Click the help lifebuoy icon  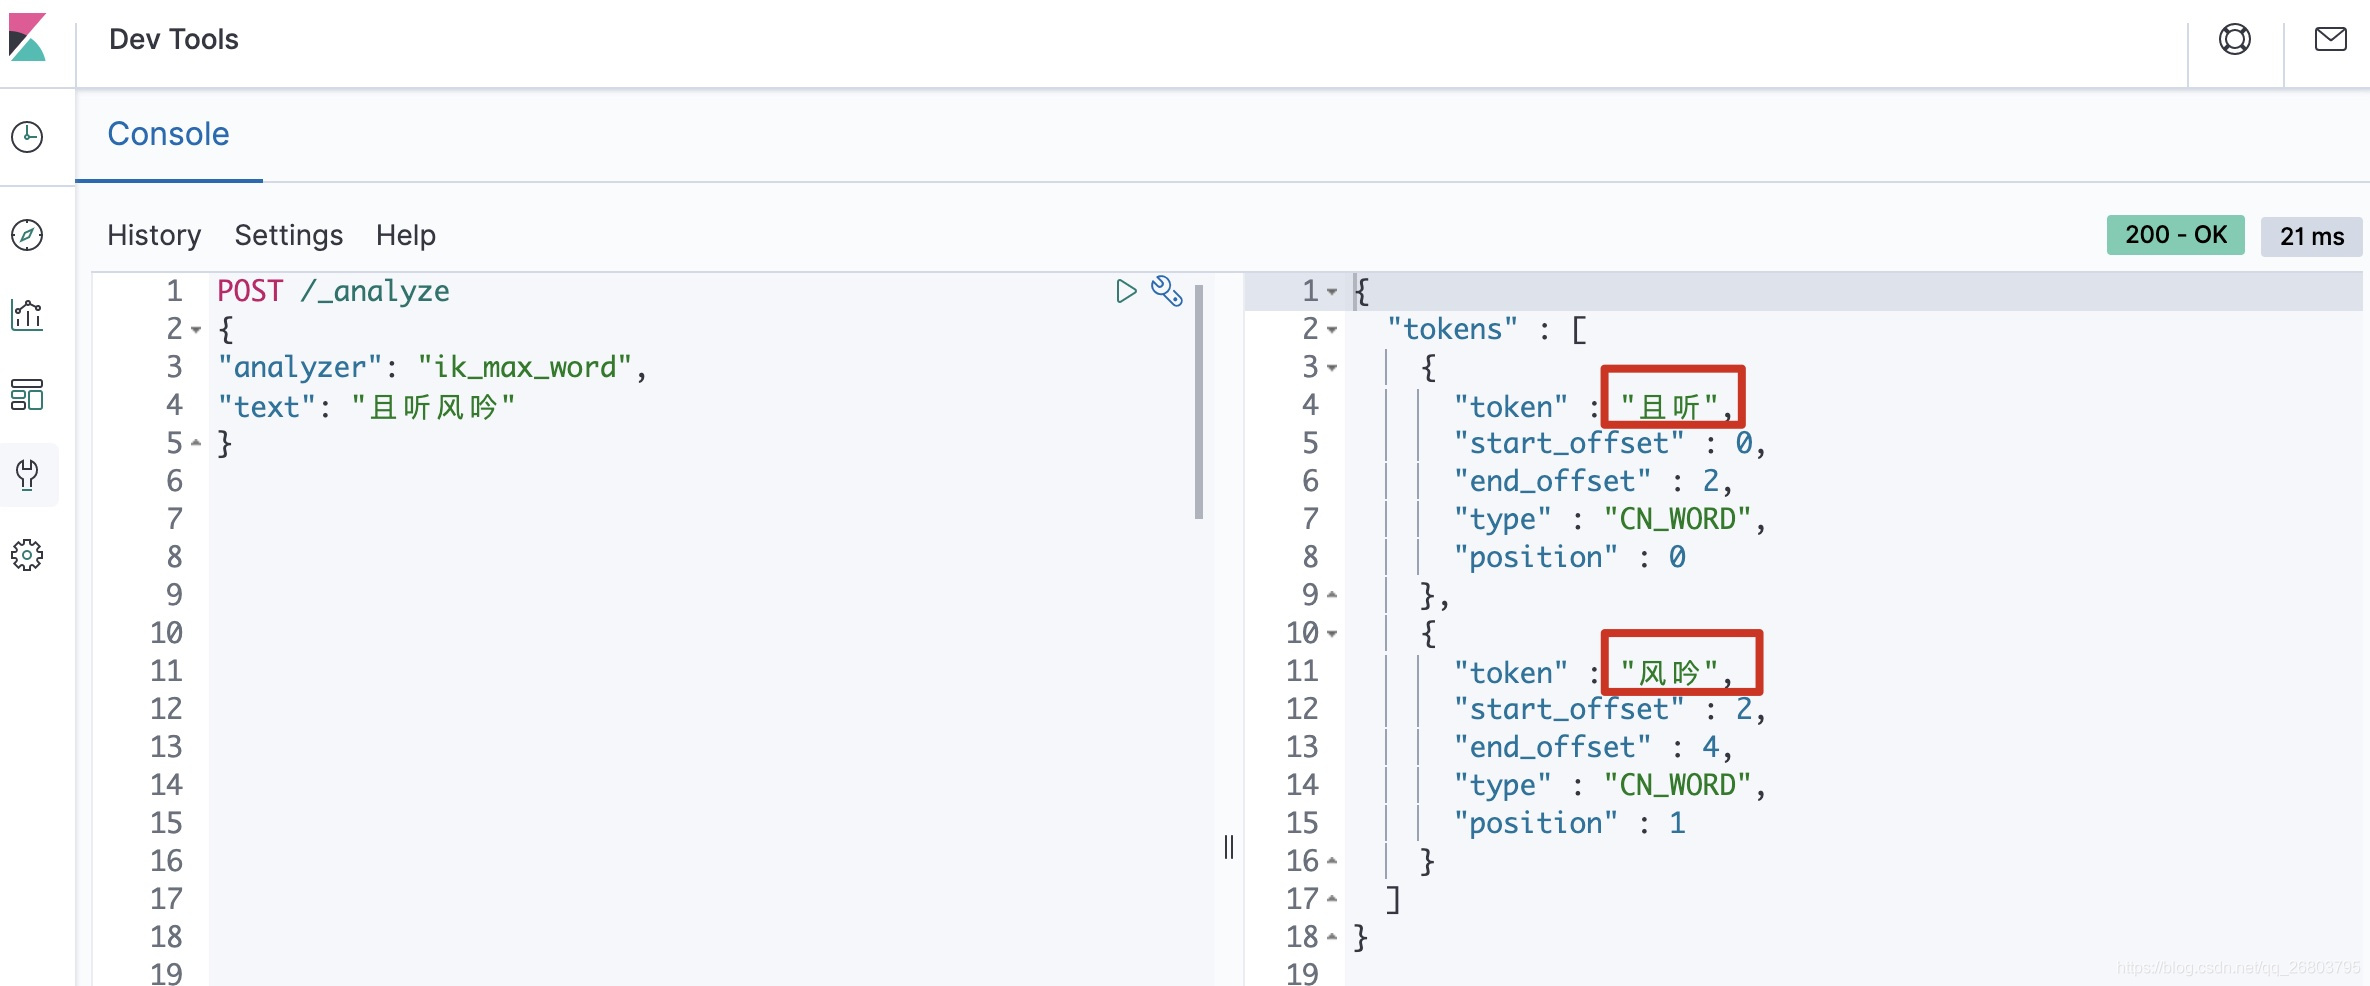point(2235,39)
